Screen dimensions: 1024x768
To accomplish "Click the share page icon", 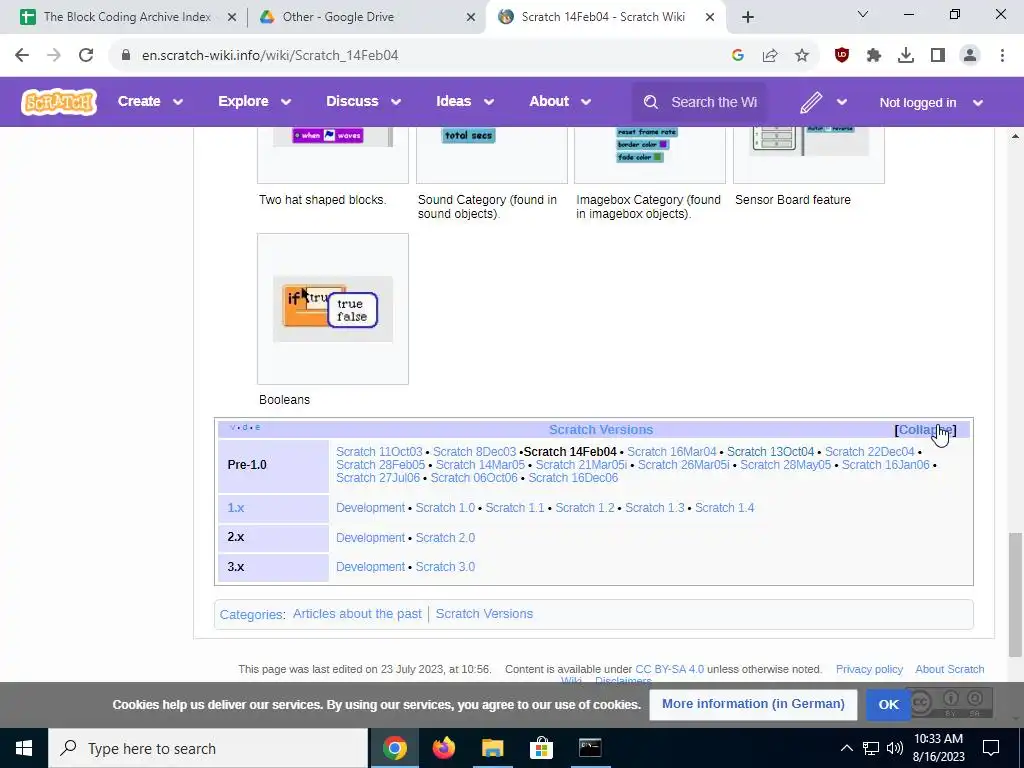I will tap(770, 56).
